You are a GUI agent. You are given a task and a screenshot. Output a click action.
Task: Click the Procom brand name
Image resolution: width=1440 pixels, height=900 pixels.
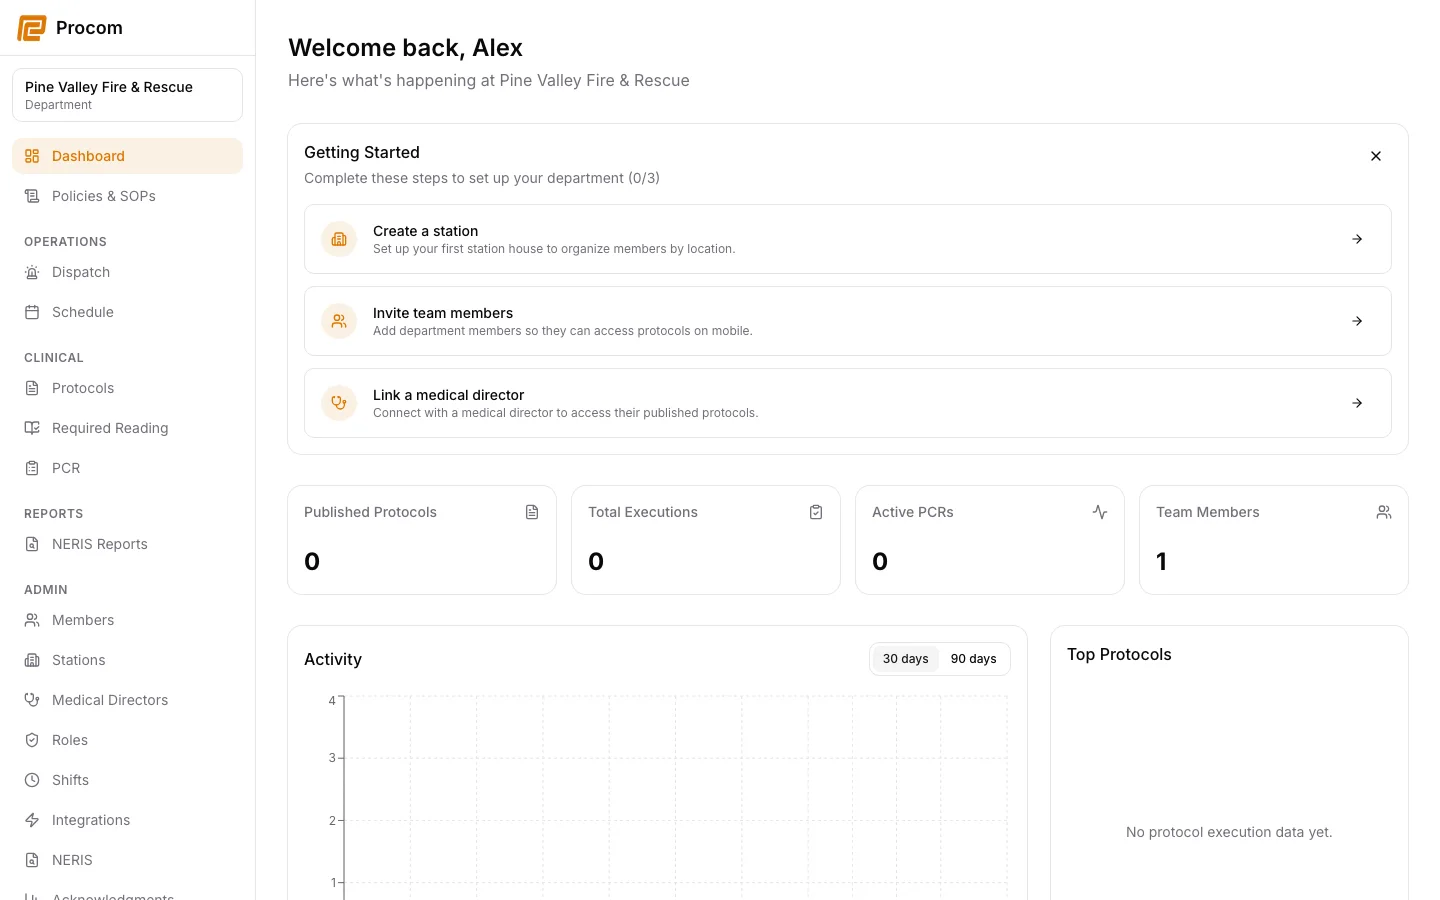89,28
